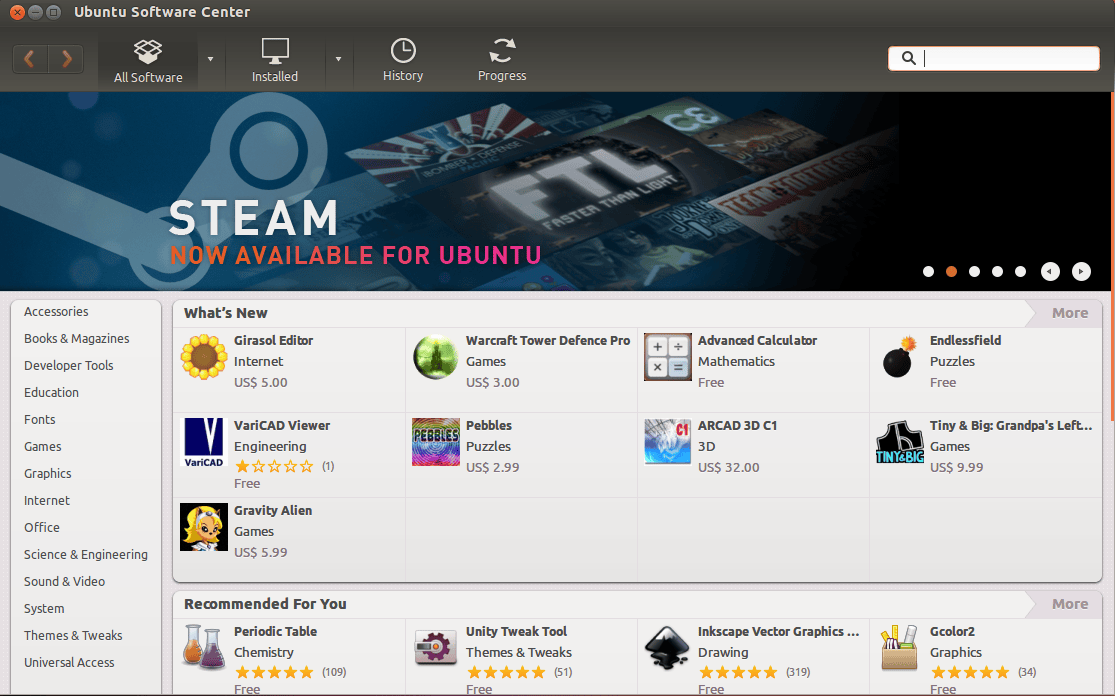Open the Sound & Video category
Viewport: 1115px width, 696px height.
point(64,582)
